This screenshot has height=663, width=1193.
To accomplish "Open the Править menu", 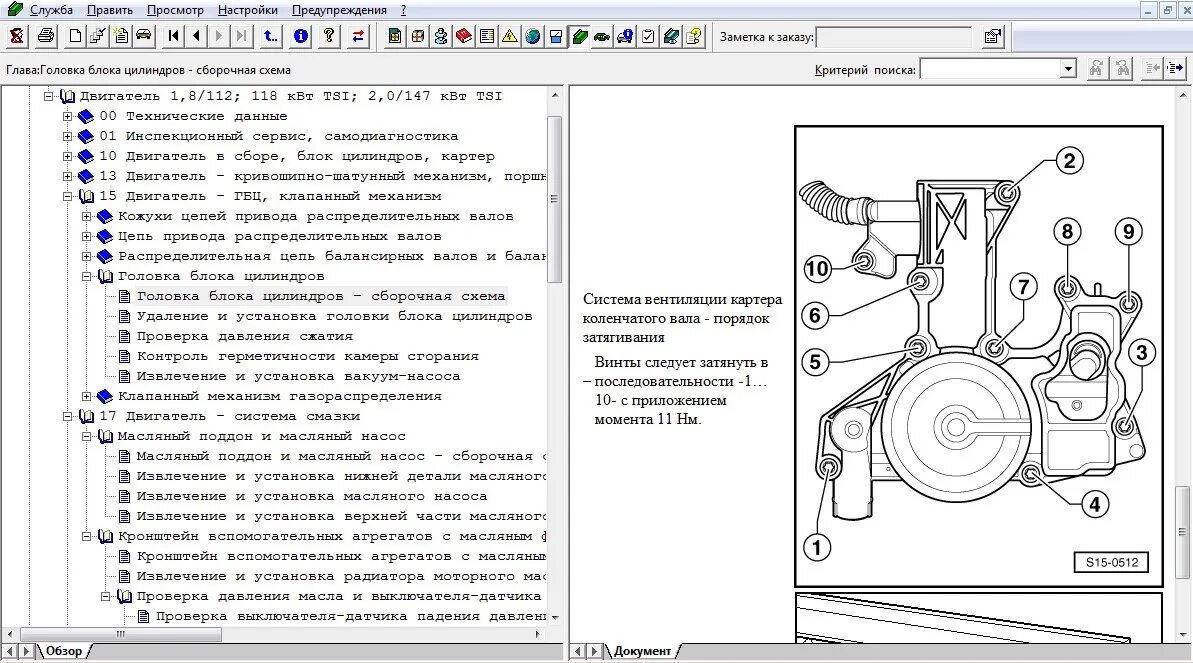I will 110,10.
